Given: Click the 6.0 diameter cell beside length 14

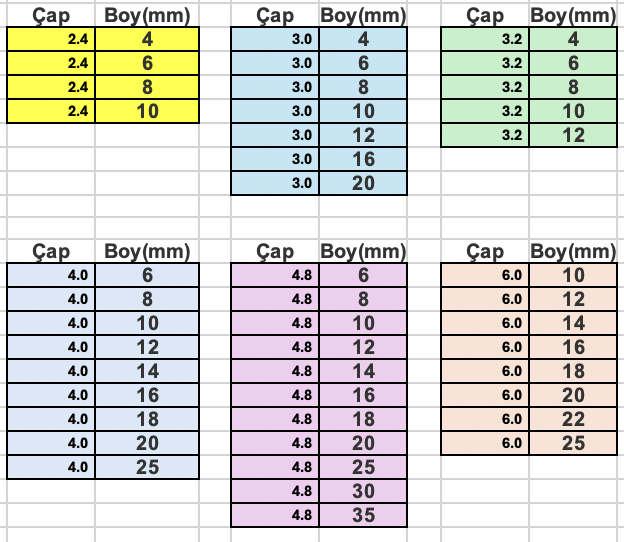Looking at the screenshot, I should (x=485, y=323).
